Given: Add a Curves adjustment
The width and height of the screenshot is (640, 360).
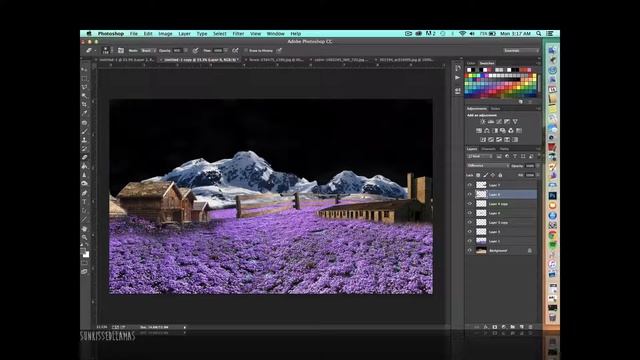Looking at the screenshot, I should [x=499, y=122].
